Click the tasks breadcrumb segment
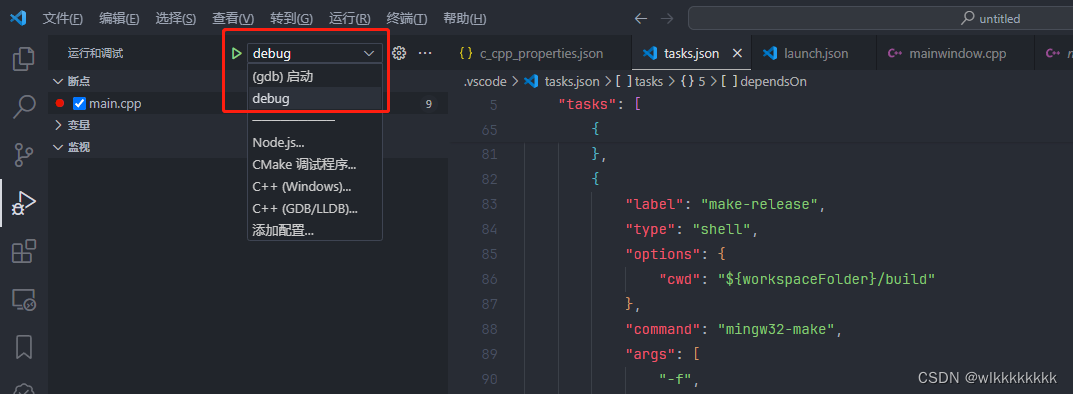 [649, 81]
